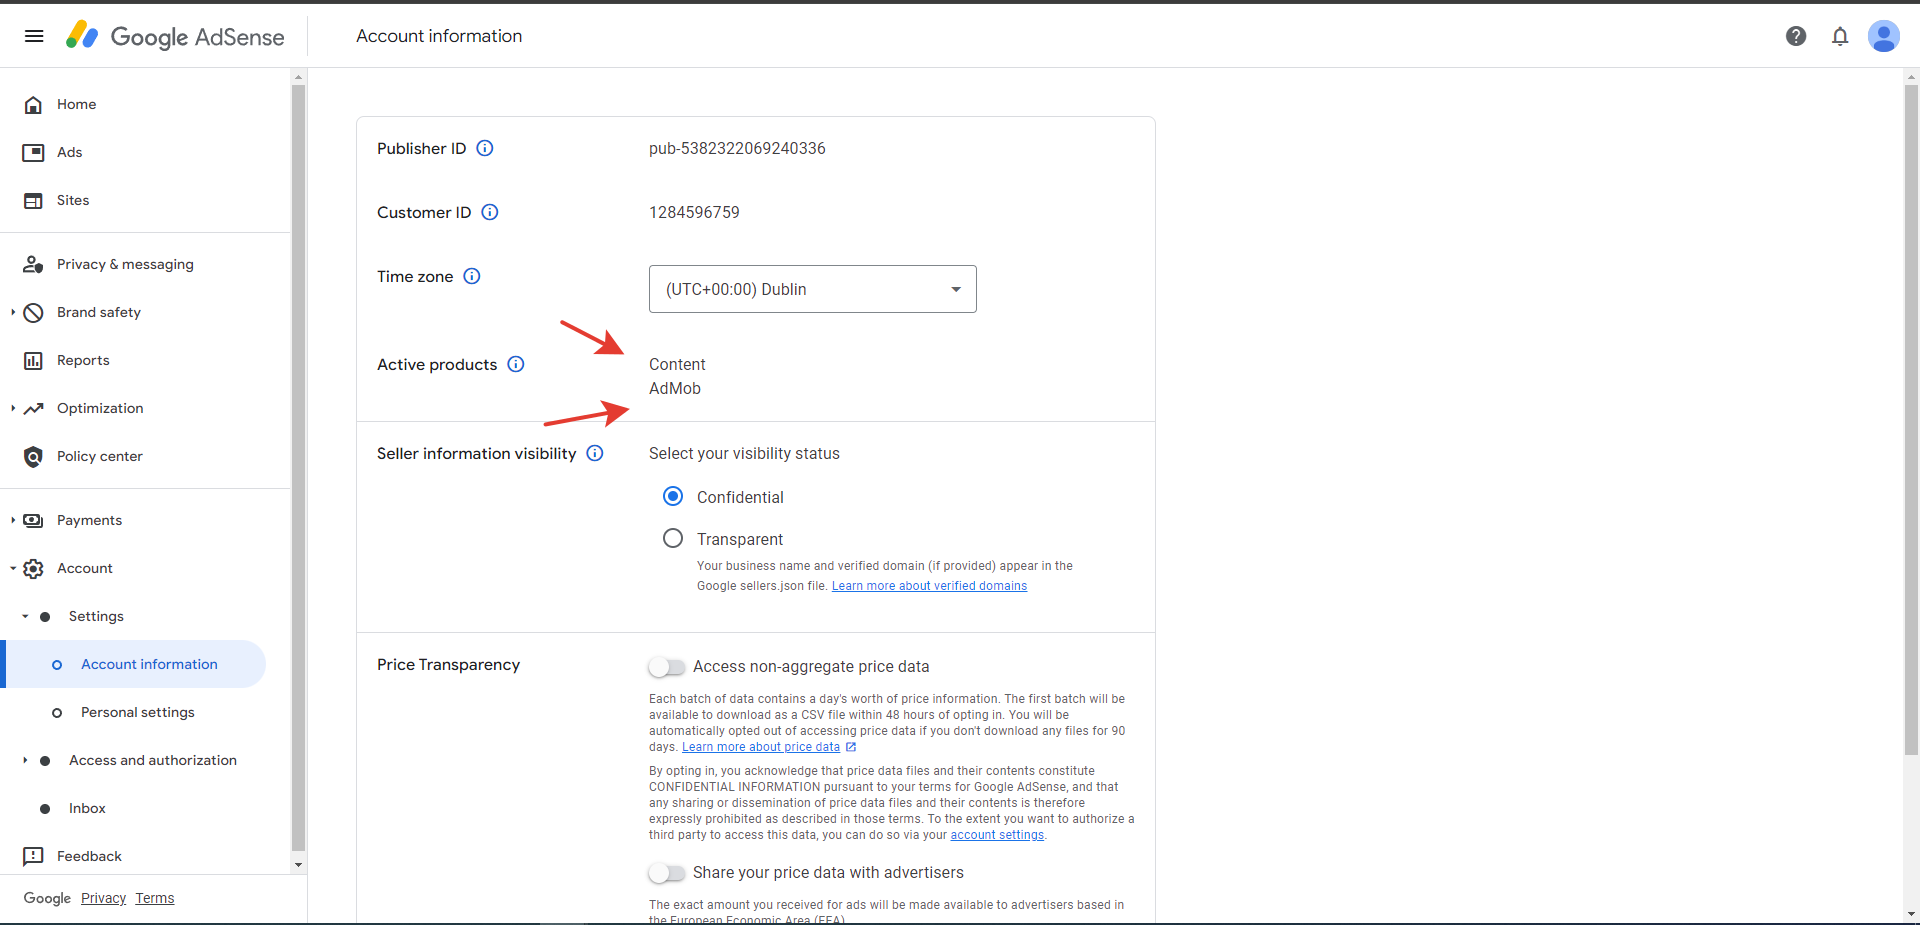Click the Publisher ID value pub-5382322069240336
The width and height of the screenshot is (1920, 925).
pos(737,148)
